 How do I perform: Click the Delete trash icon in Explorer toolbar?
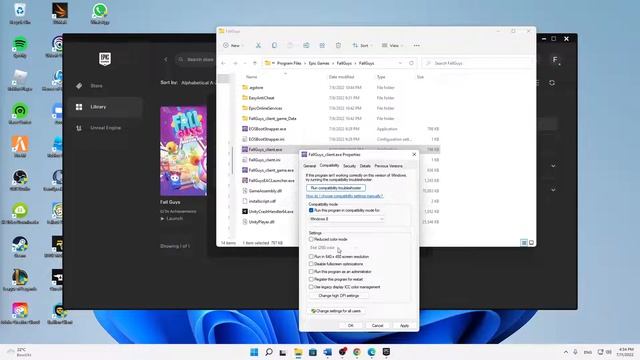tap(338, 45)
